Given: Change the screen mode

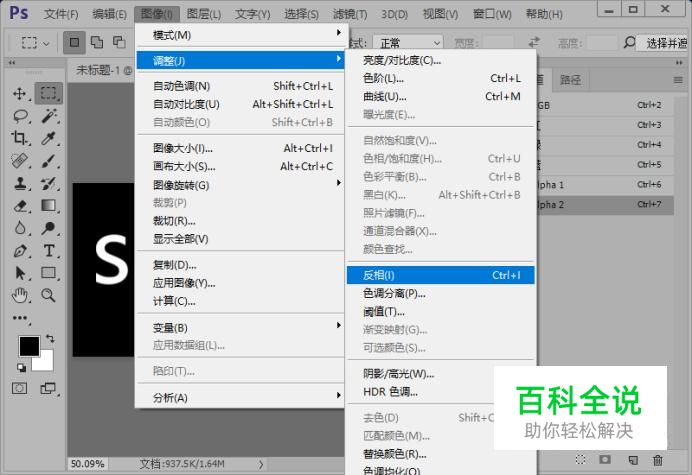Looking at the screenshot, I should tap(48, 388).
